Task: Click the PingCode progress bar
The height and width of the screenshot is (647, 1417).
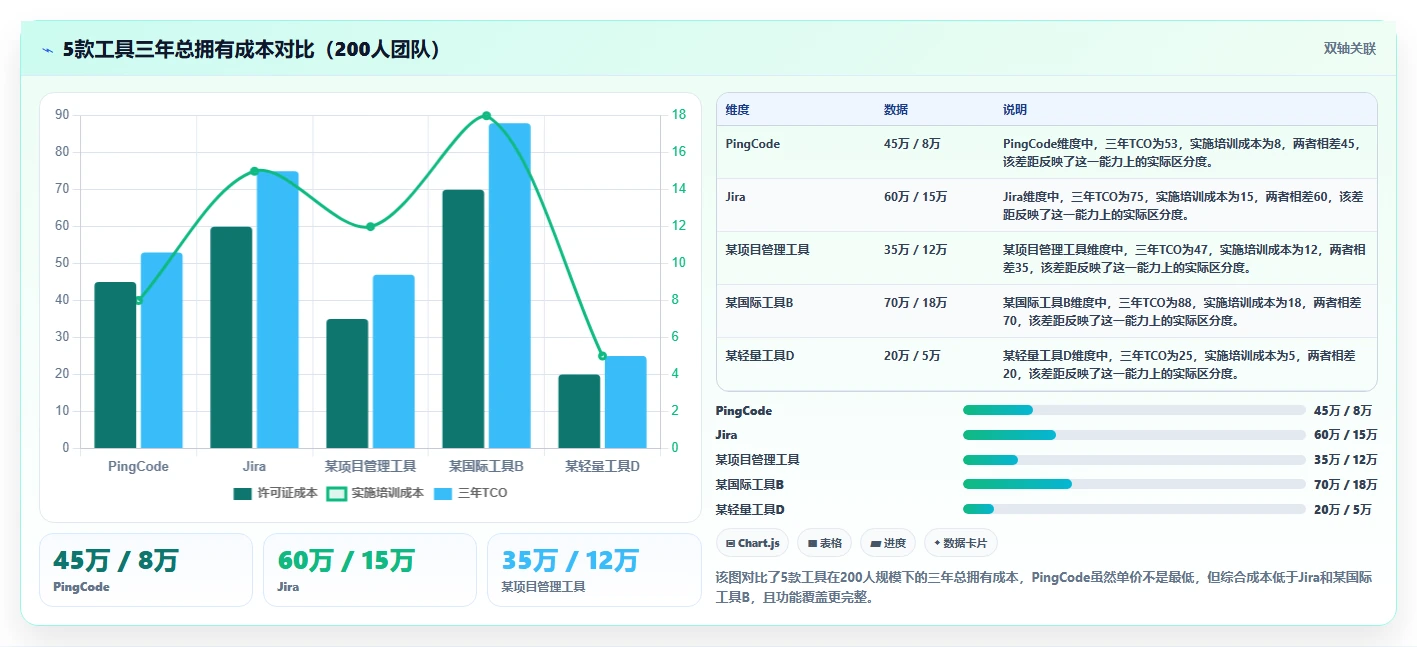Action: coord(1134,410)
